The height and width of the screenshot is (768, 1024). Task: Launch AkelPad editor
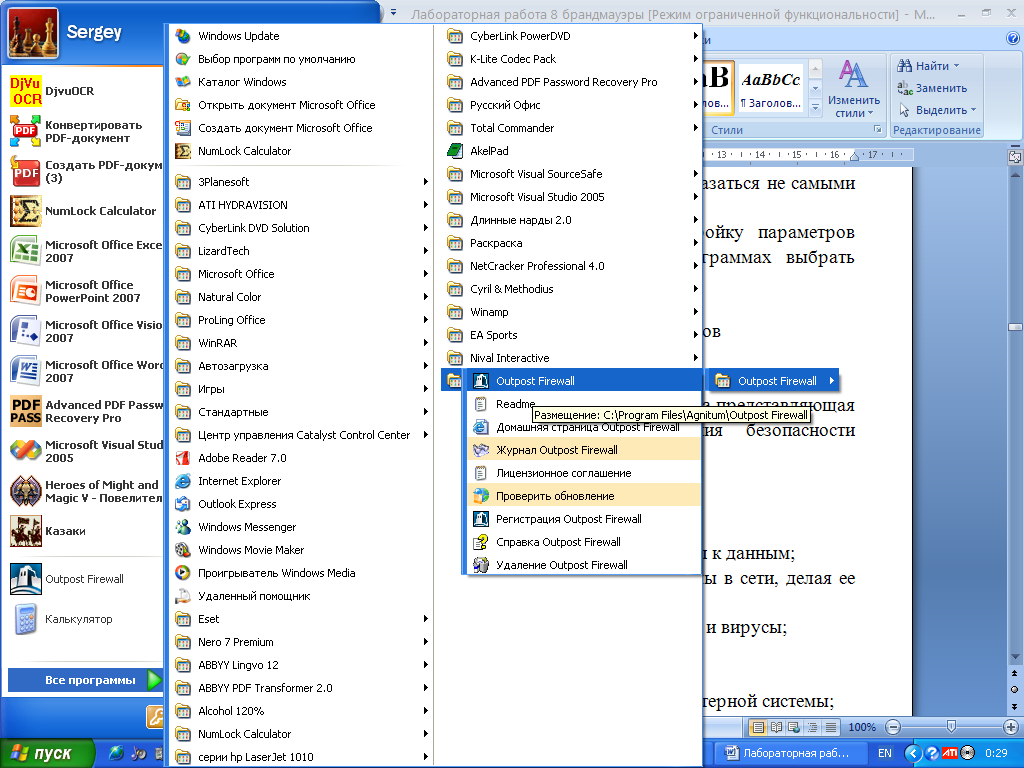[x=571, y=151]
